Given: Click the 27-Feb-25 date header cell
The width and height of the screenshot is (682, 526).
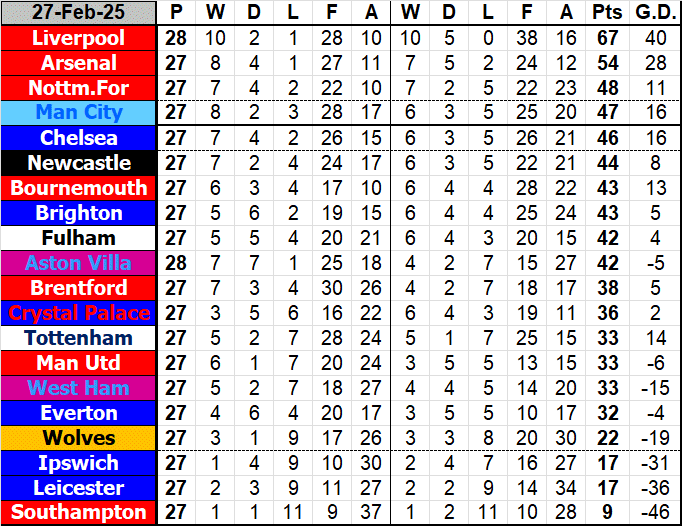Looking at the screenshot, I should pyautogui.click(x=79, y=13).
